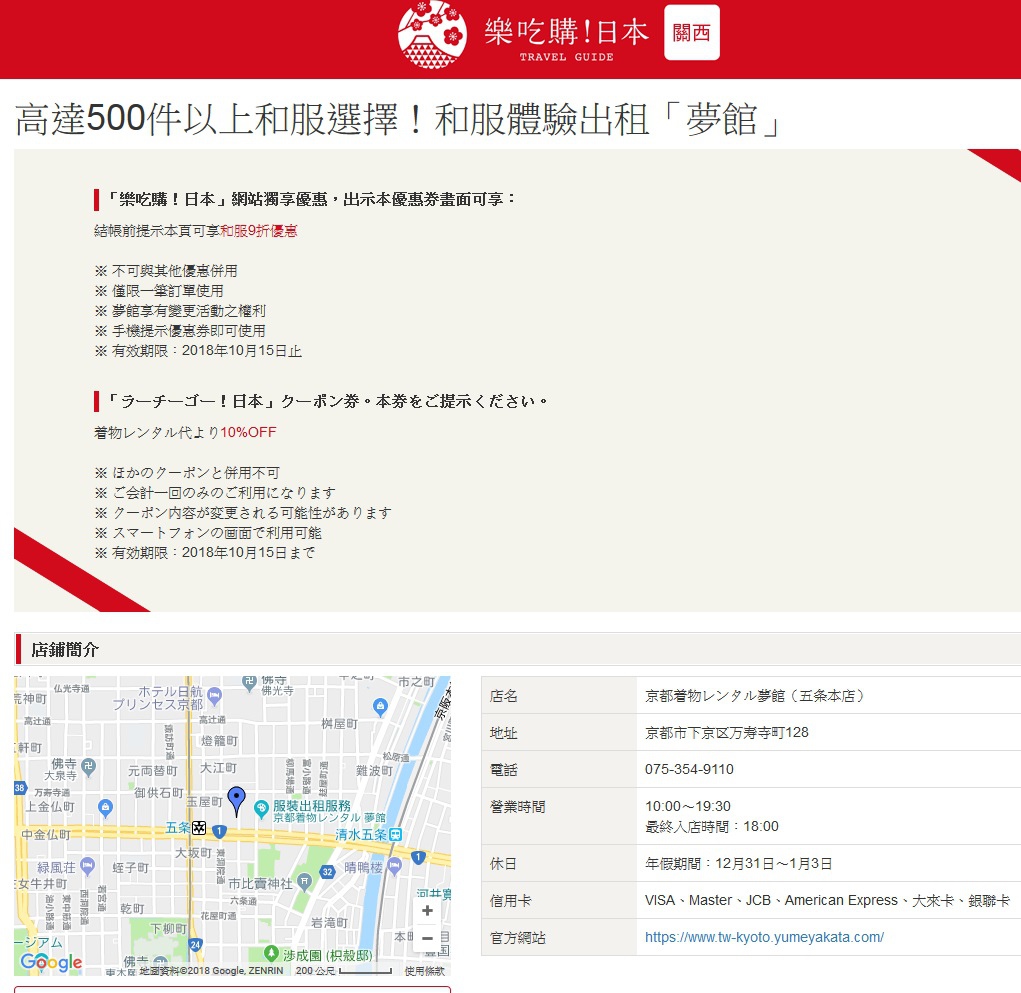Click route 32 shield on the map
Screen dimensions: 1021x993
click(328, 871)
